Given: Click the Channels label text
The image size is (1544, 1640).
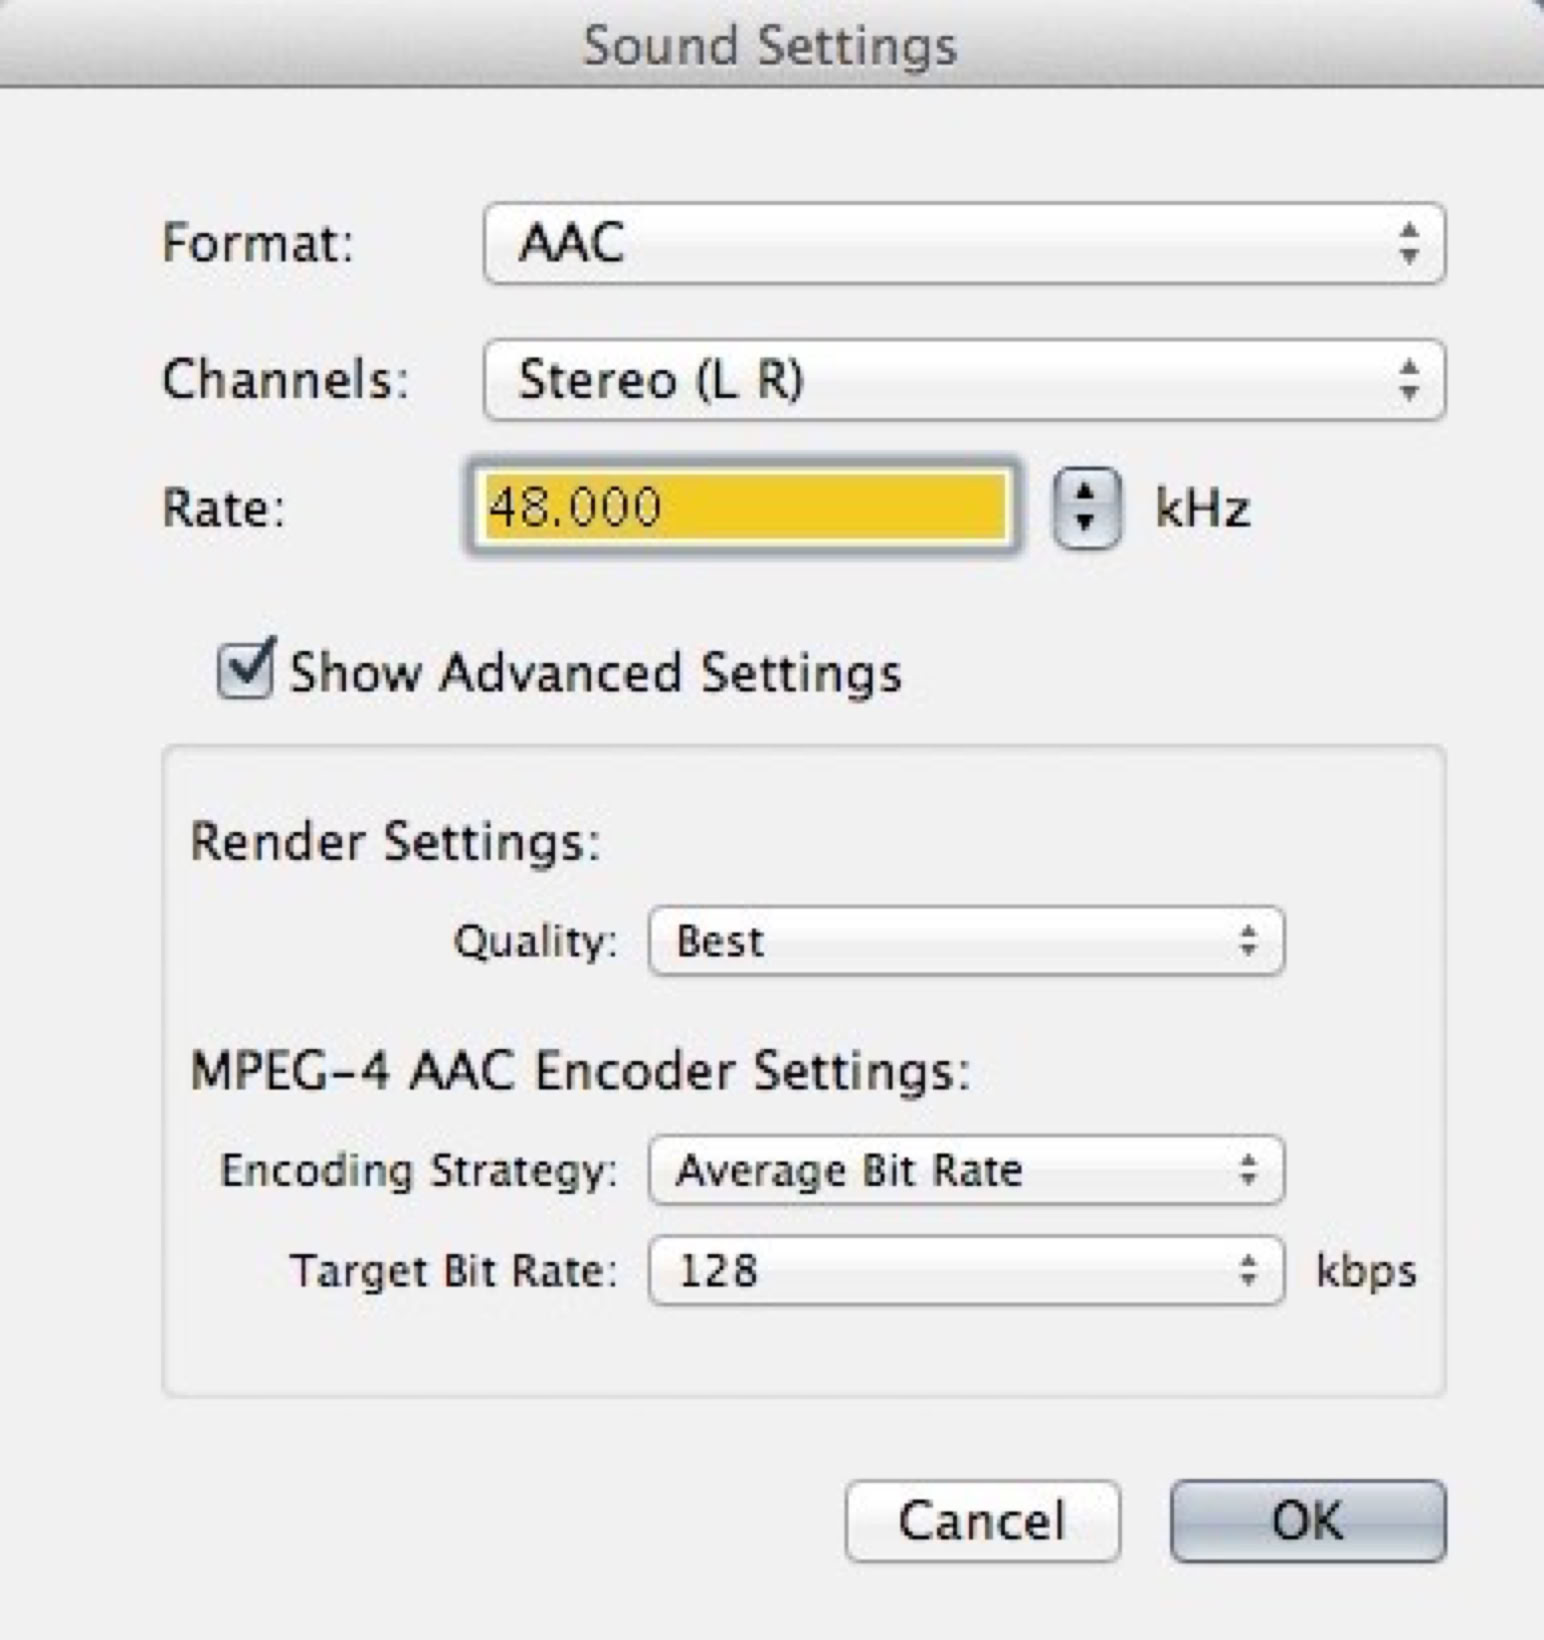Looking at the screenshot, I should click(286, 380).
